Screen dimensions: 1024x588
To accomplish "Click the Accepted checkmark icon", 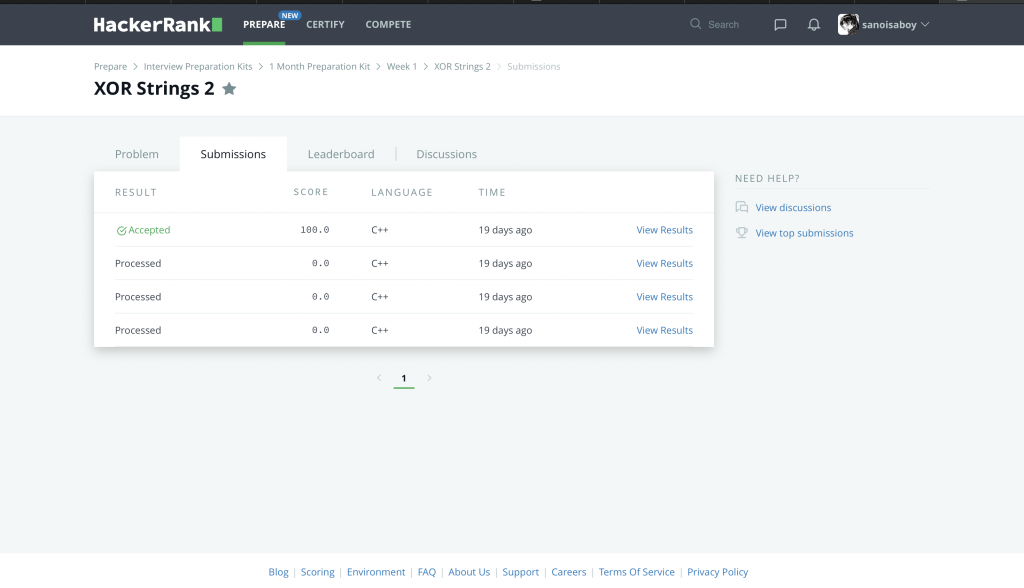I will tap(121, 231).
